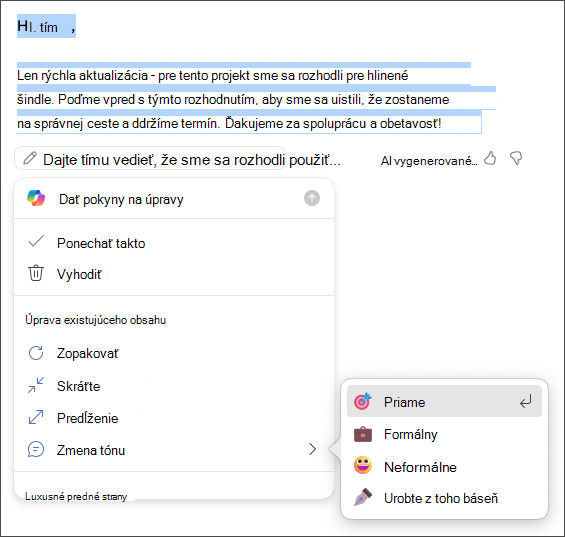Click the trash bin icon beside Vyhodiť
The height and width of the screenshot is (537, 565).
(36, 273)
